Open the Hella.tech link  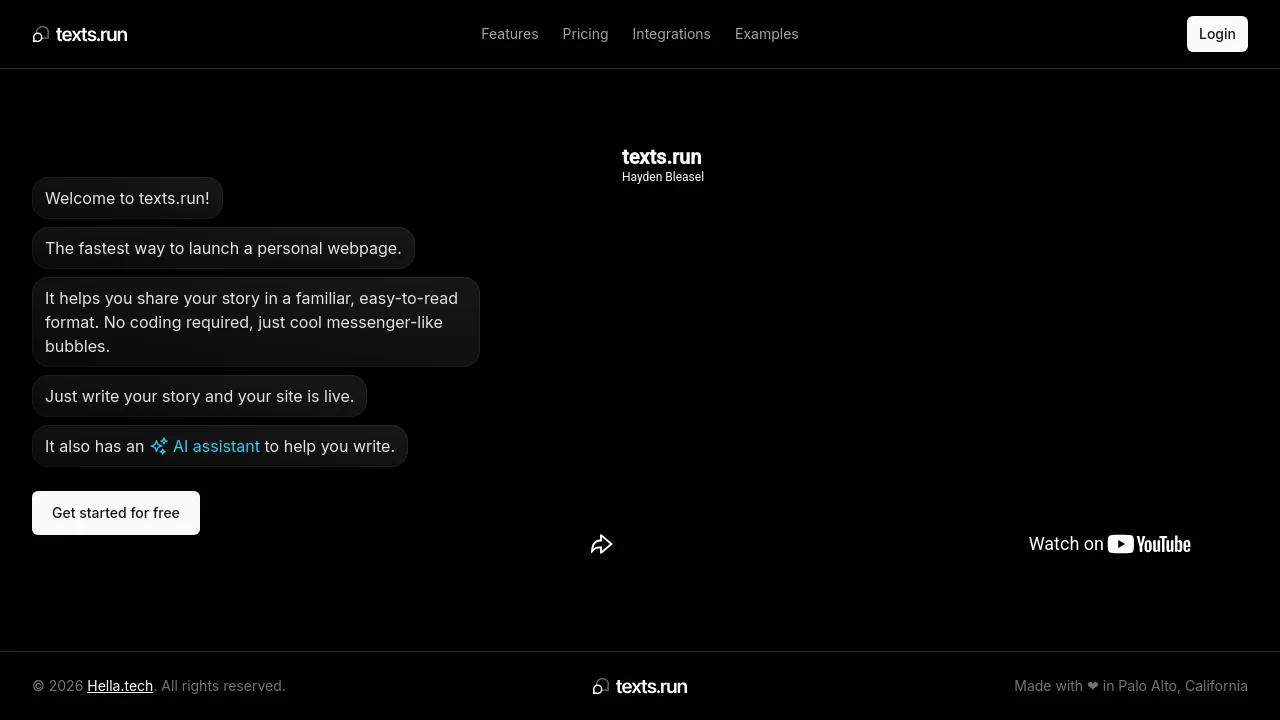pos(120,686)
